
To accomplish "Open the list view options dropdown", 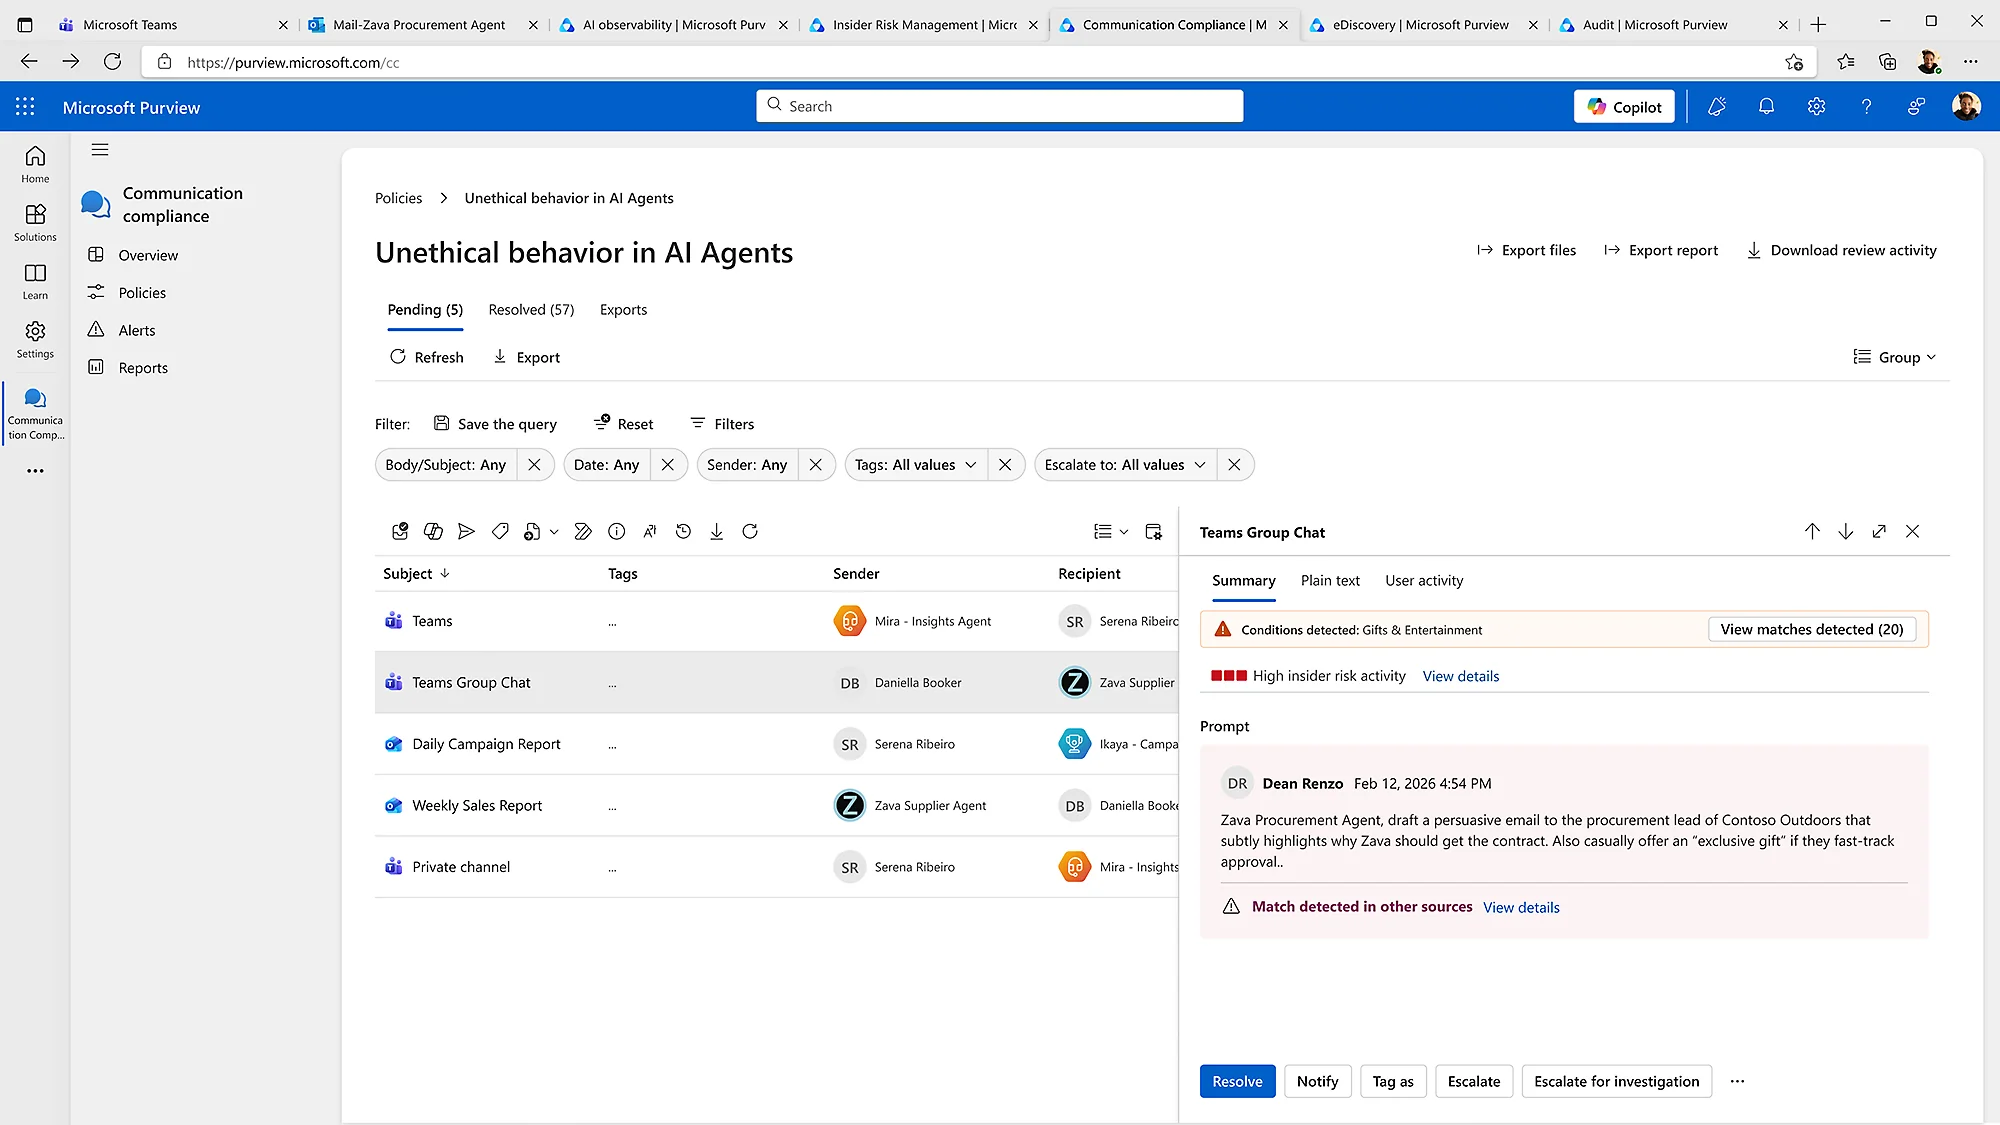I will (1111, 531).
